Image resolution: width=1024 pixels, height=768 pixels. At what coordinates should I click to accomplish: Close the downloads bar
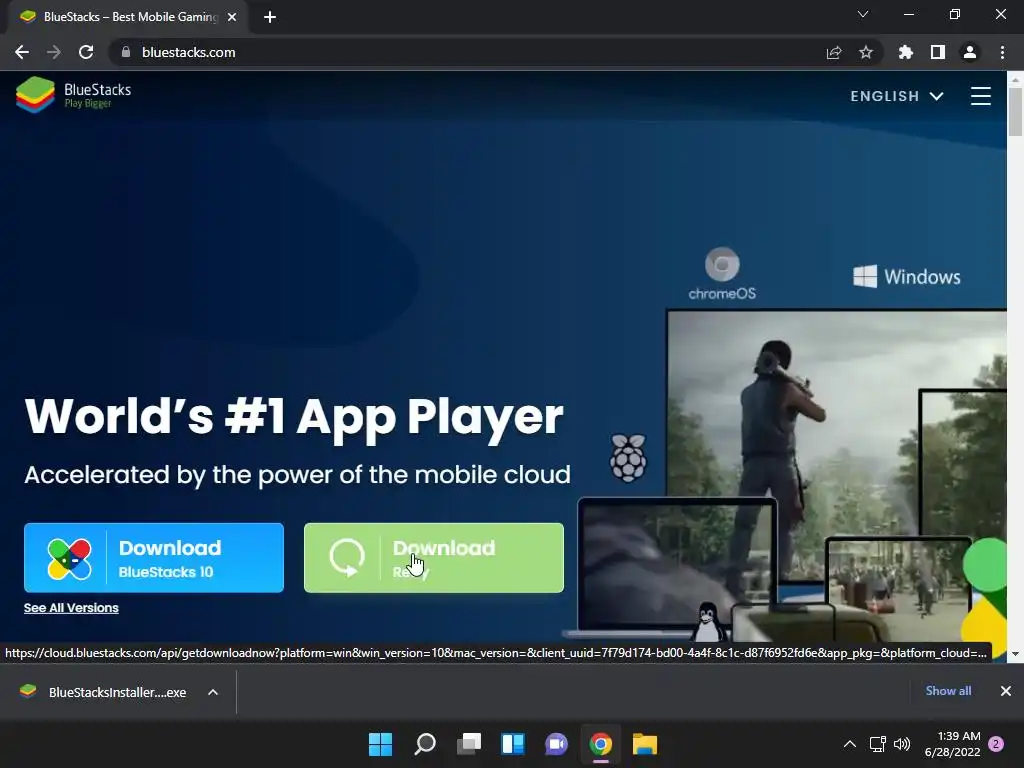pos(1006,691)
